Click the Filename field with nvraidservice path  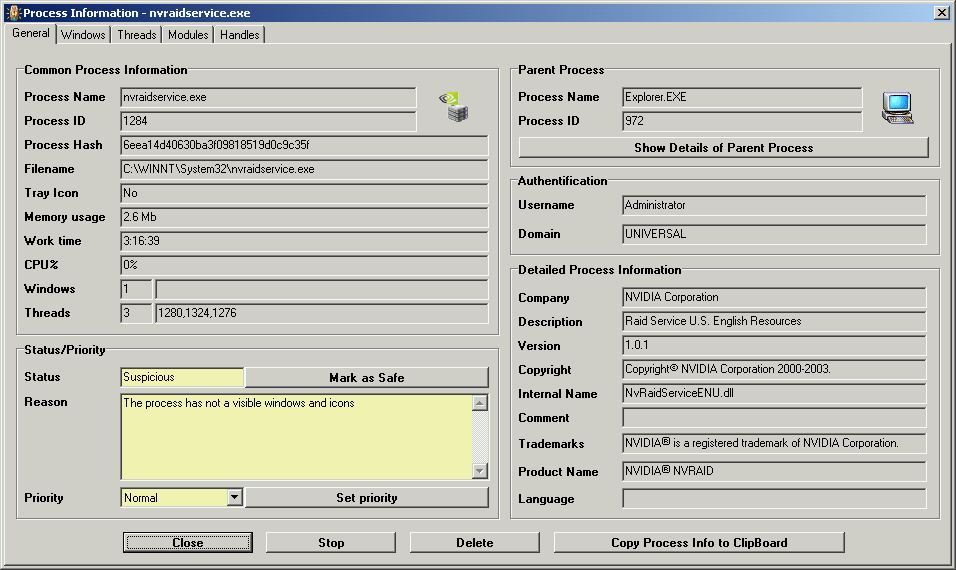coord(304,169)
